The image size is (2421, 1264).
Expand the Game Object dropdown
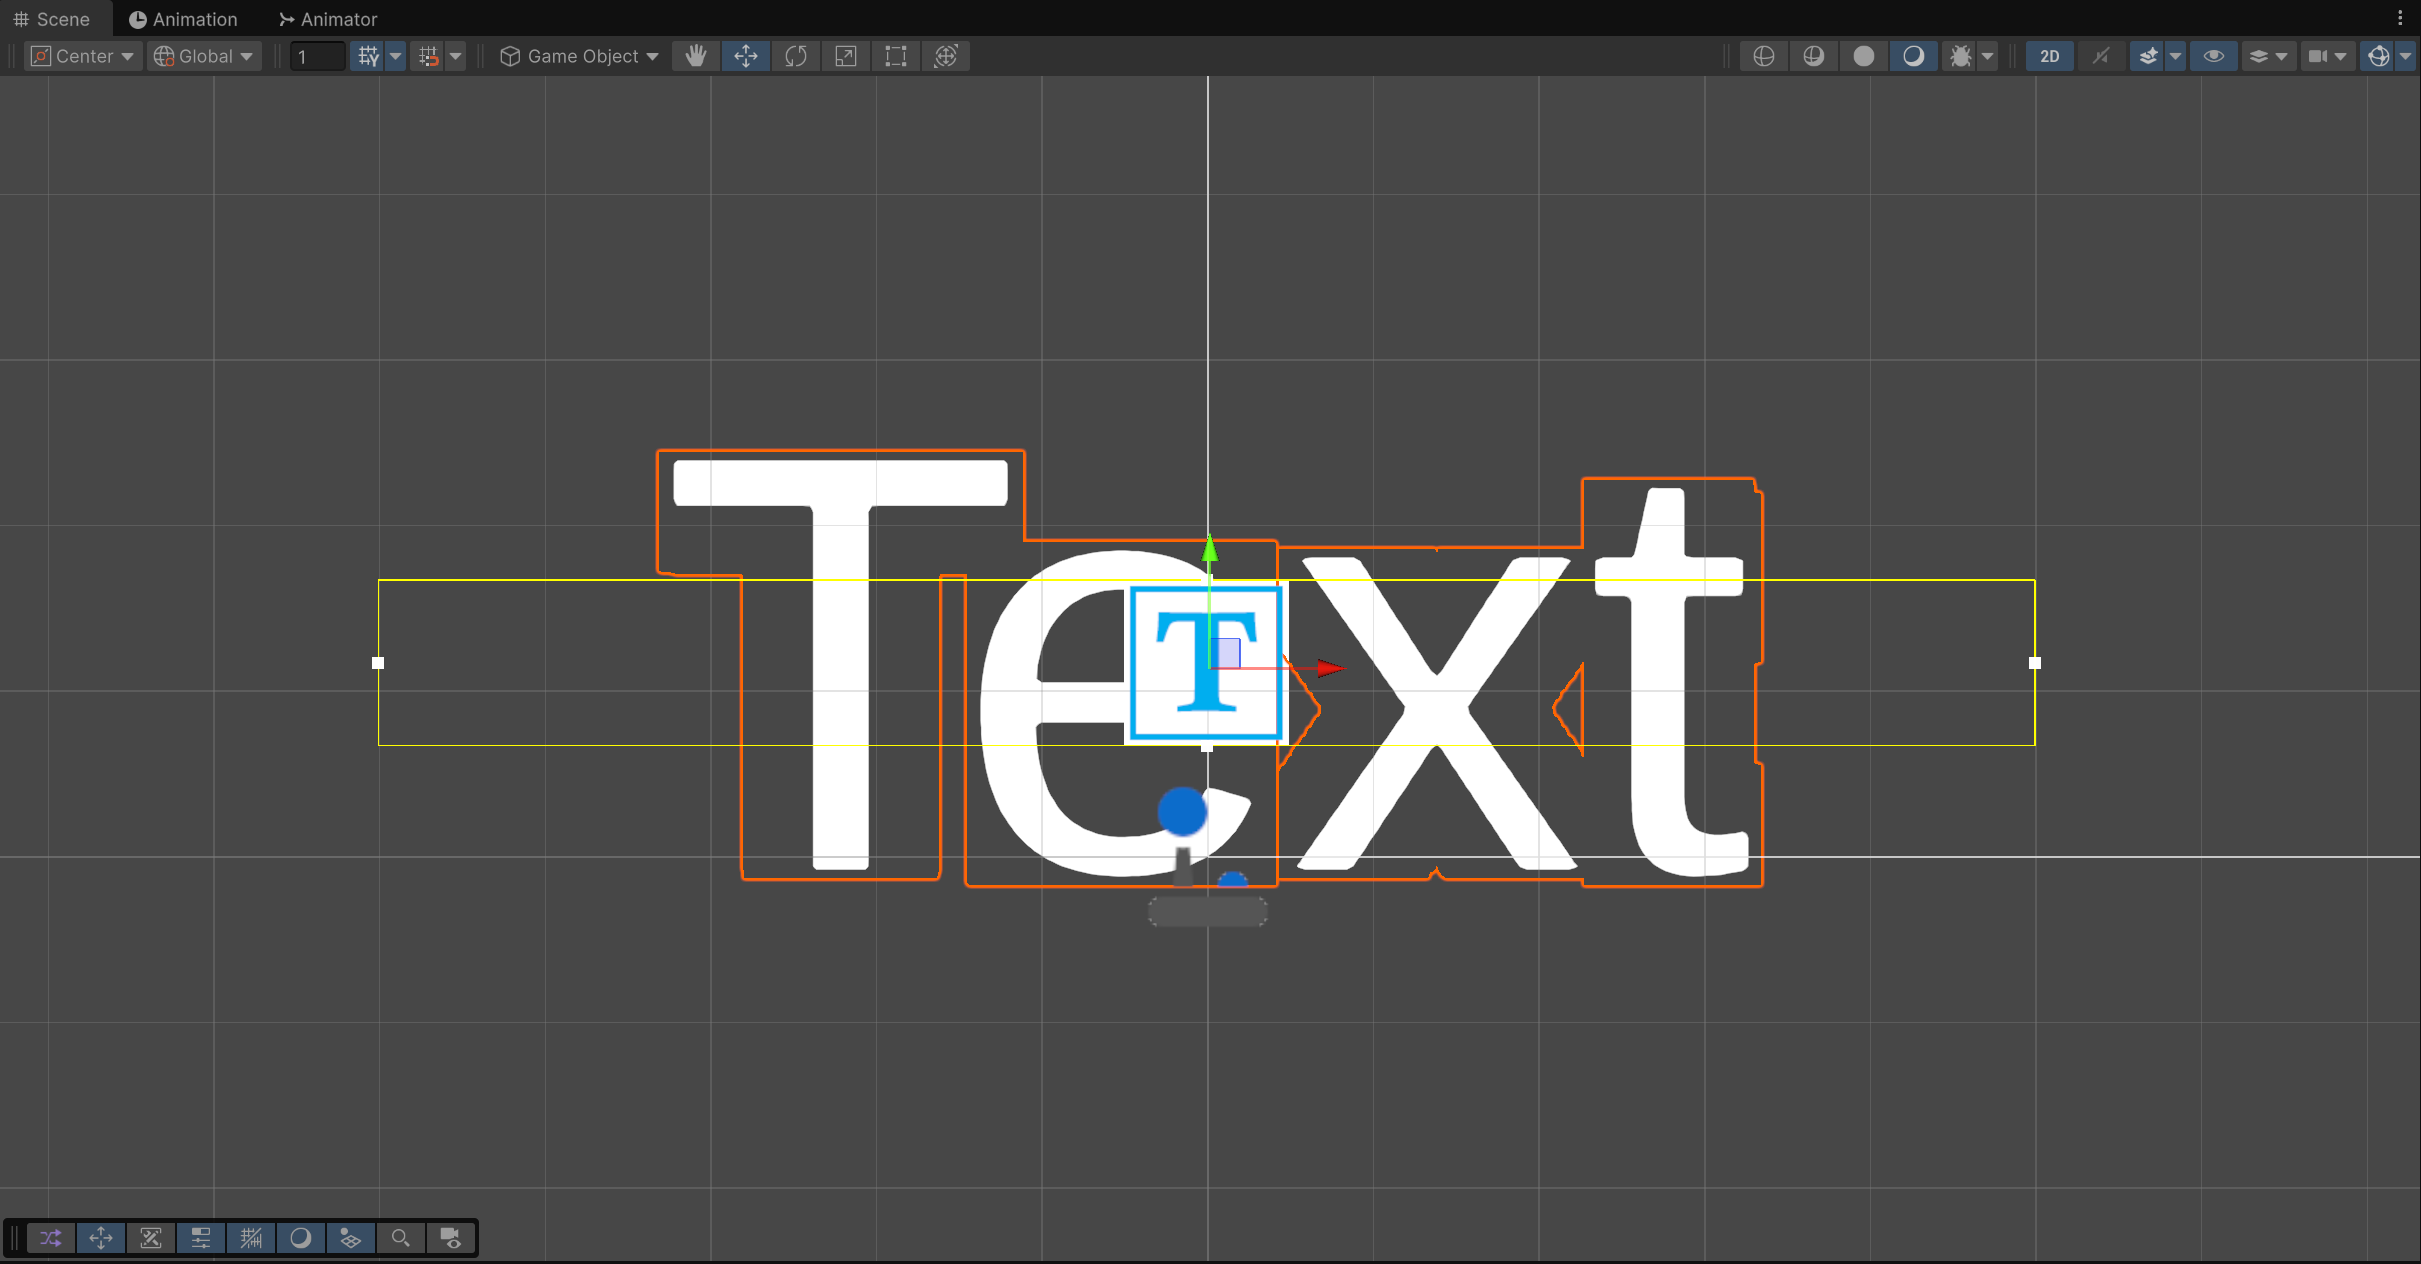coord(580,56)
